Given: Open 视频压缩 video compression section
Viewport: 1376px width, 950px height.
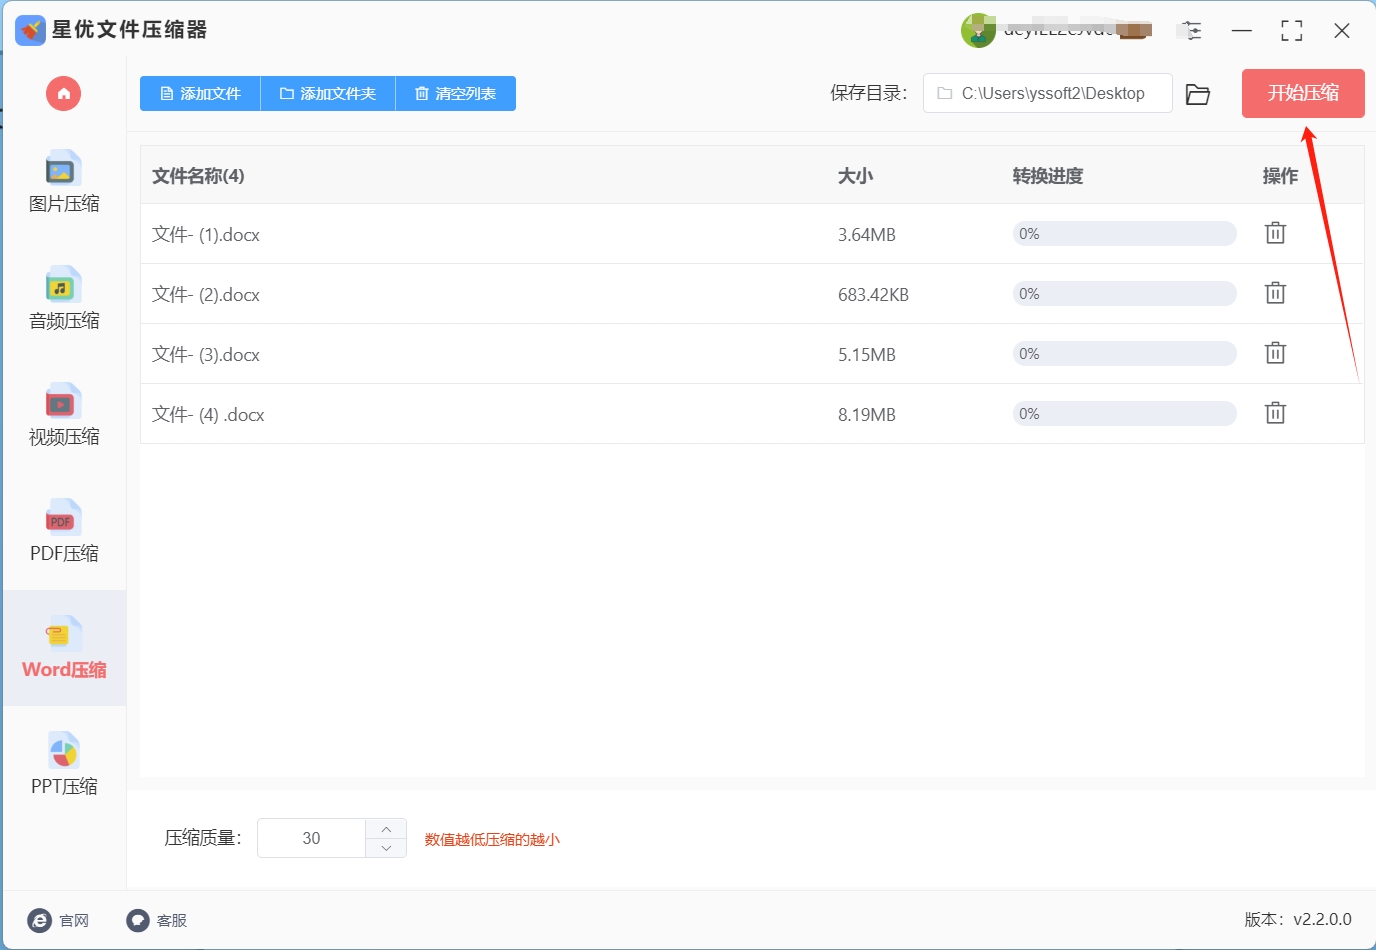Looking at the screenshot, I should click(x=64, y=415).
